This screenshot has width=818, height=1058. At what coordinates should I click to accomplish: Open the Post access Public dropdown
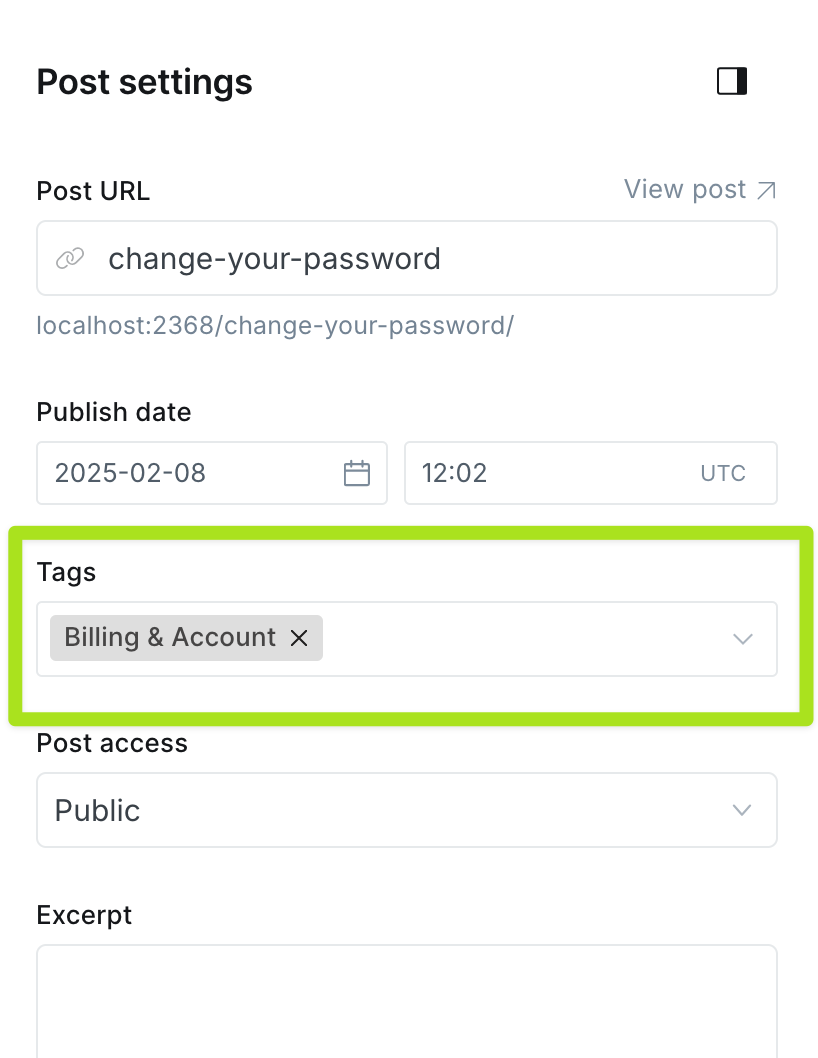coord(380,810)
